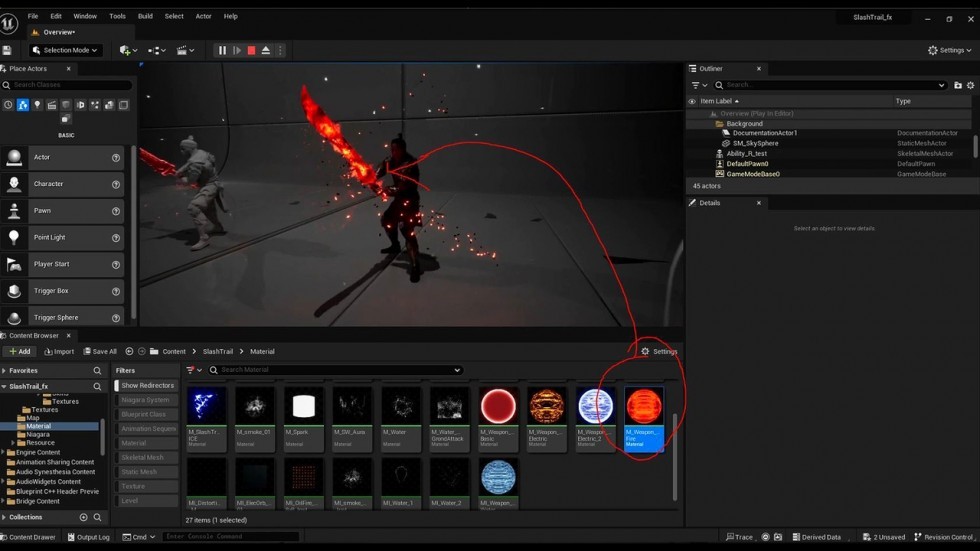Open the add content cube dropdown
980x551 pixels.
click(127, 50)
